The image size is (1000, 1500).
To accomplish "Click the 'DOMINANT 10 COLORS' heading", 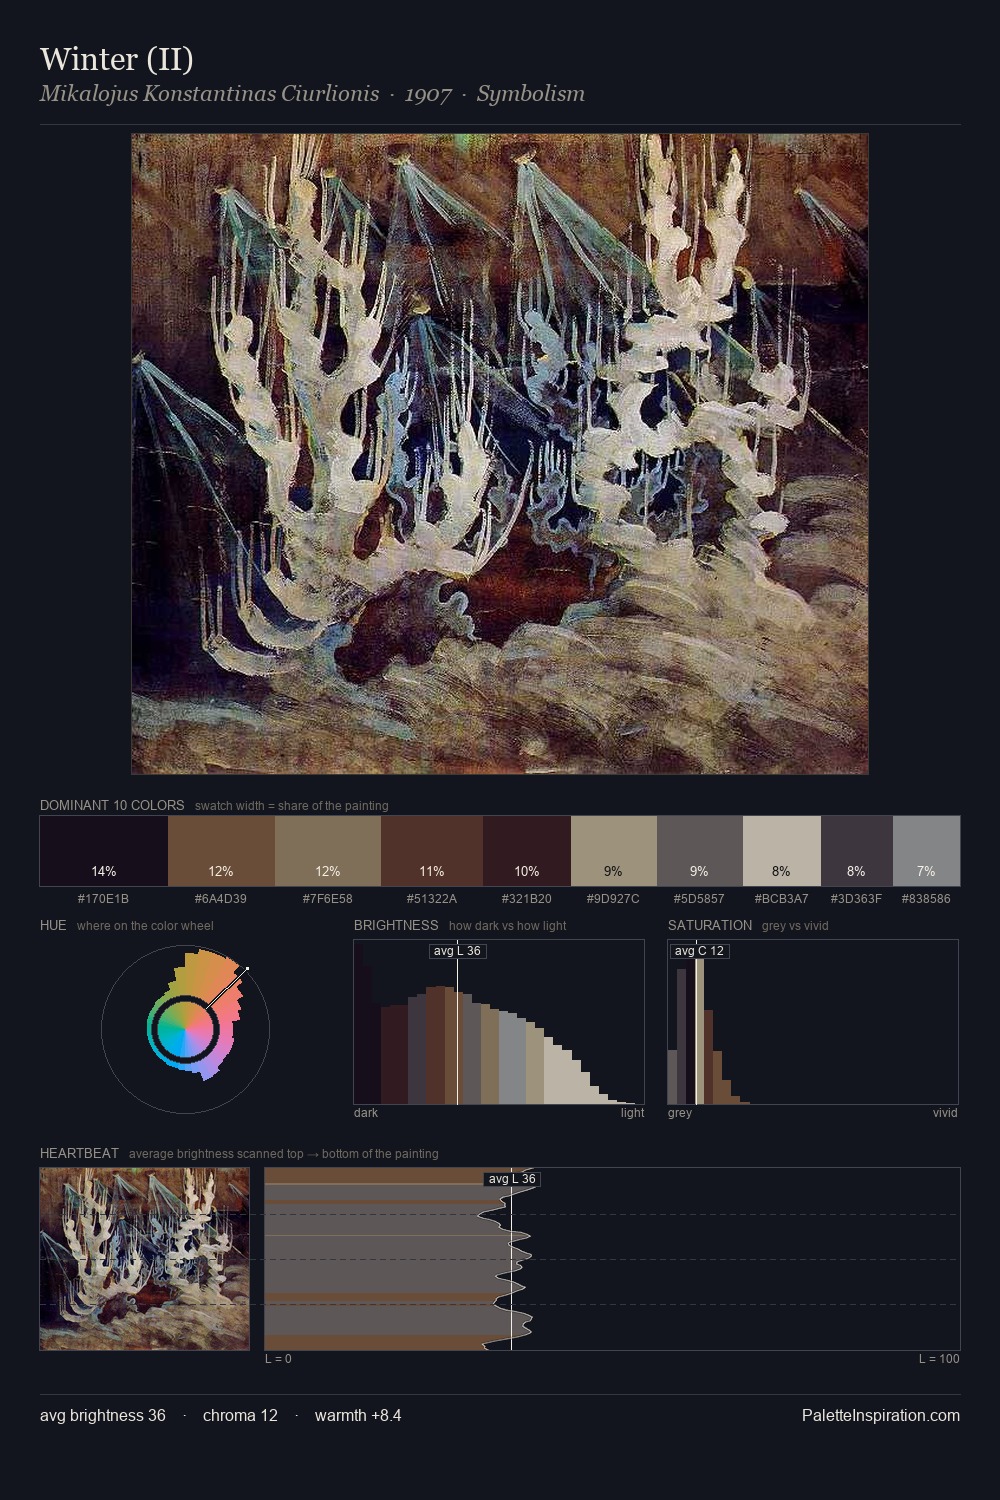I will pos(112,805).
